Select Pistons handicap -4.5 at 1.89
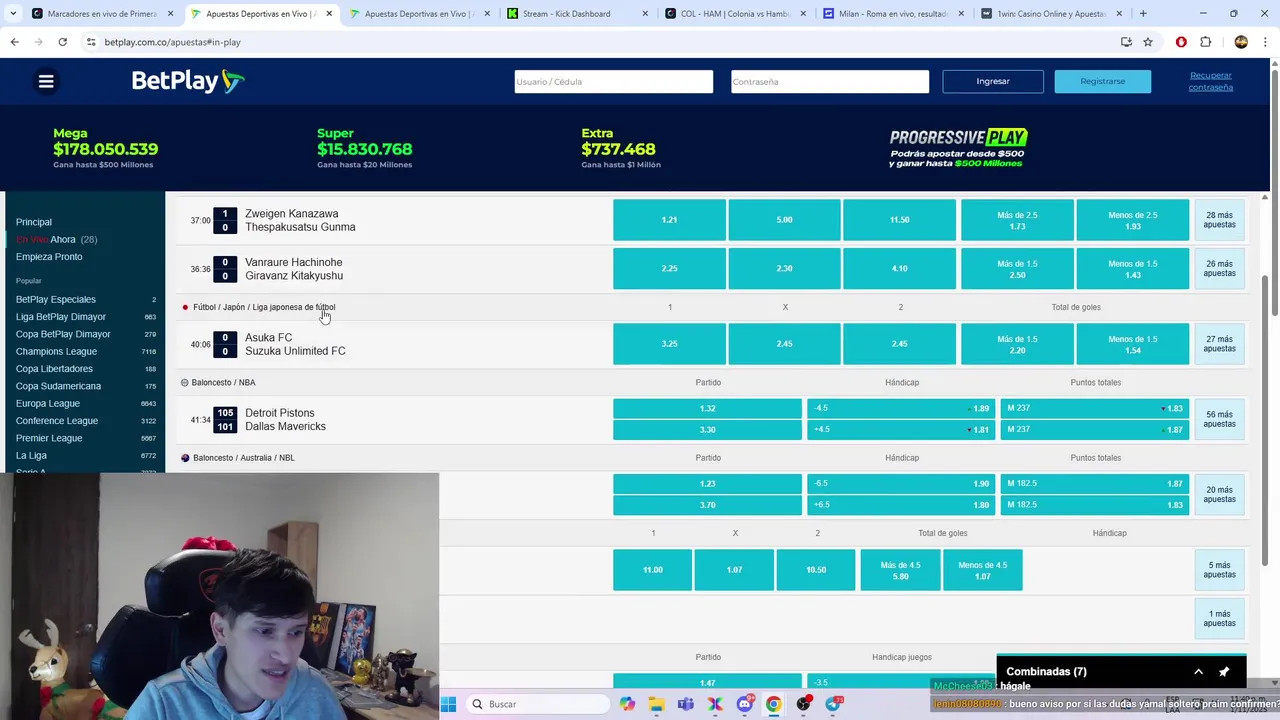Screen dimensions: 1280x720 point(901,408)
